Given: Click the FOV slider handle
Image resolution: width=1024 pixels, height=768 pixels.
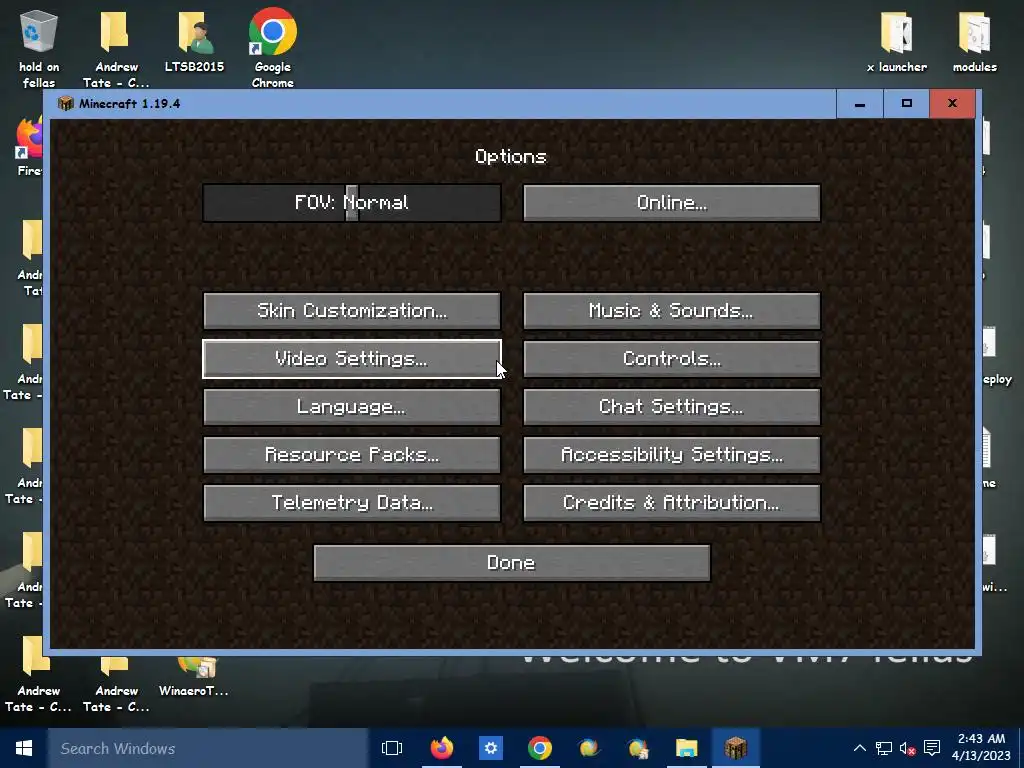Looking at the screenshot, I should [x=351, y=203].
